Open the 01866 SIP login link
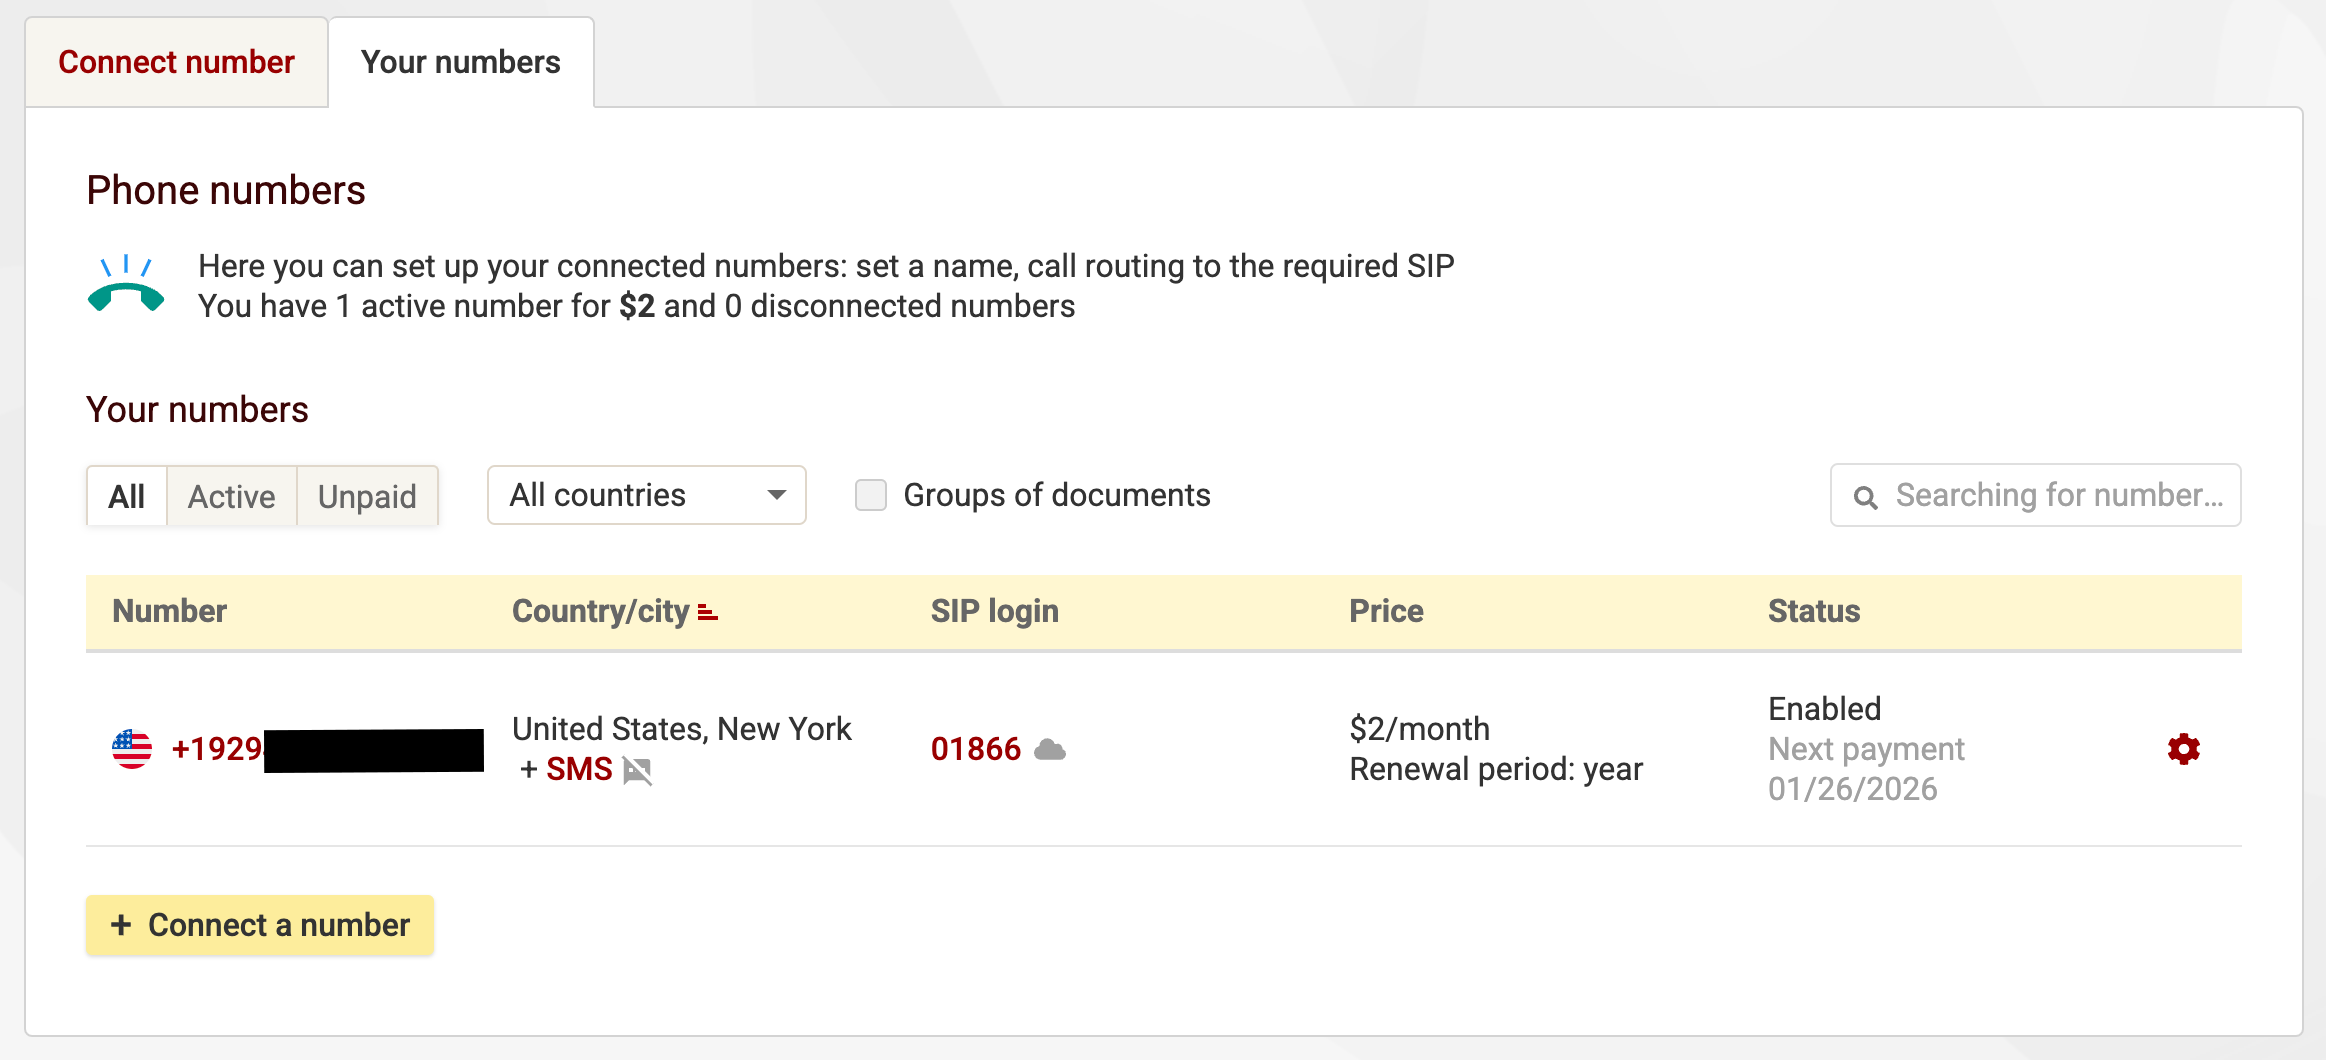This screenshot has height=1060, width=2326. click(976, 749)
